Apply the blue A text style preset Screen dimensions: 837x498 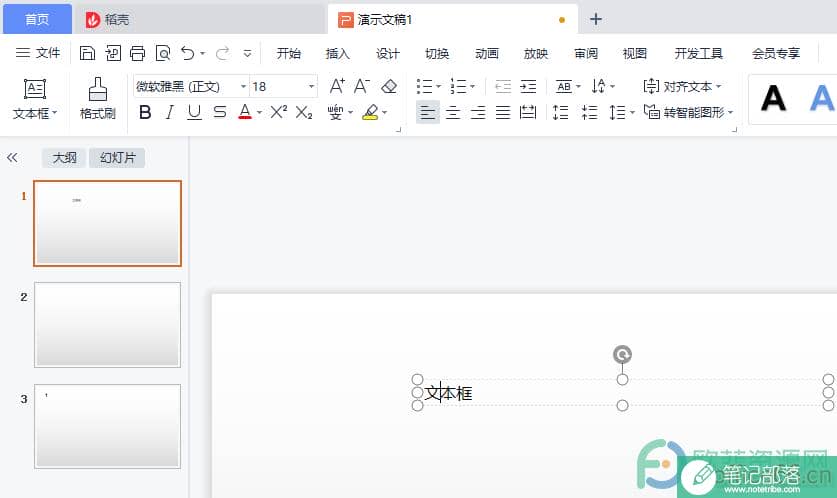[822, 99]
